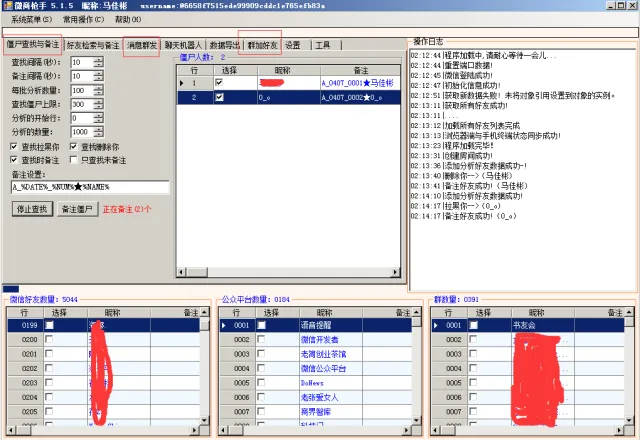This screenshot has height=440, width=640.
Task: Adjust the 每批分析数量 spinner arrows
Action: coord(99,90)
